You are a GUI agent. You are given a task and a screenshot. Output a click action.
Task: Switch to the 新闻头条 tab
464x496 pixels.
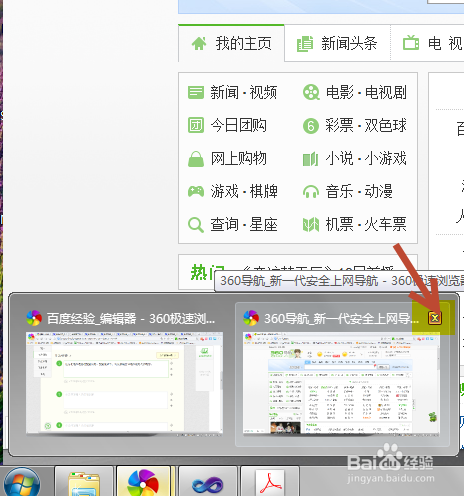(x=337, y=44)
